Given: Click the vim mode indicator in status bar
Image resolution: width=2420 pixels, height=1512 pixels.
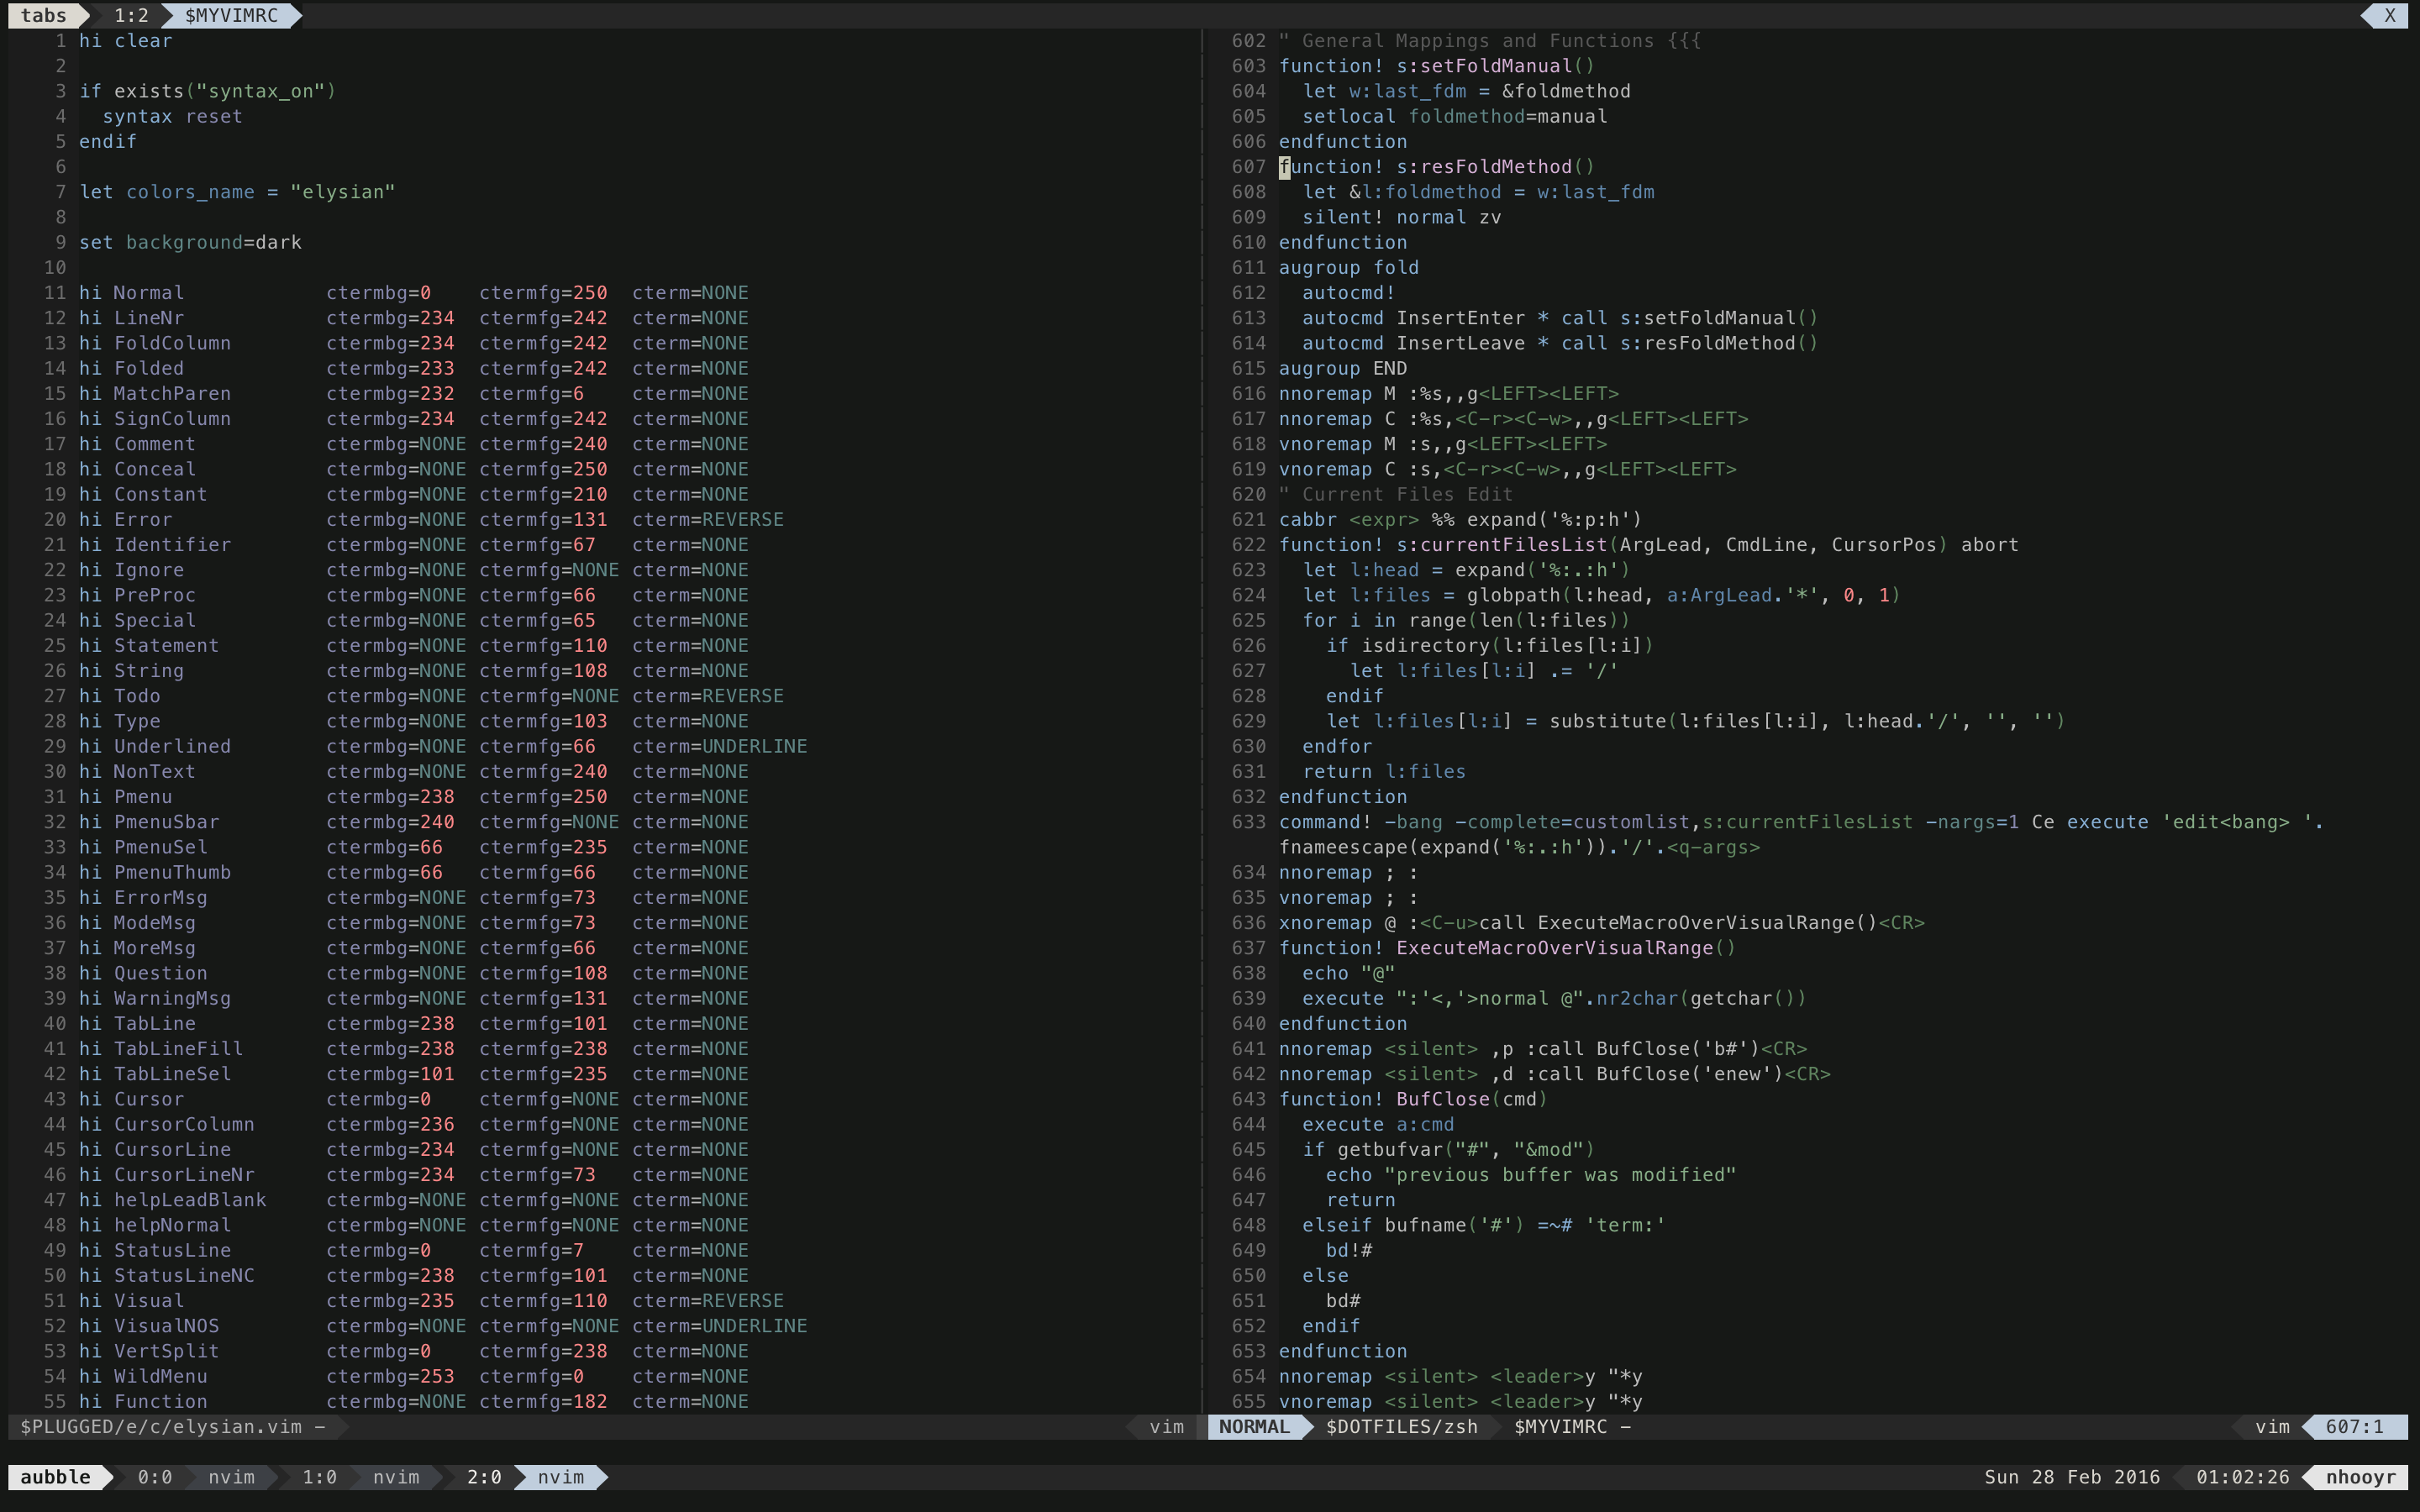Looking at the screenshot, I should tap(1256, 1426).
